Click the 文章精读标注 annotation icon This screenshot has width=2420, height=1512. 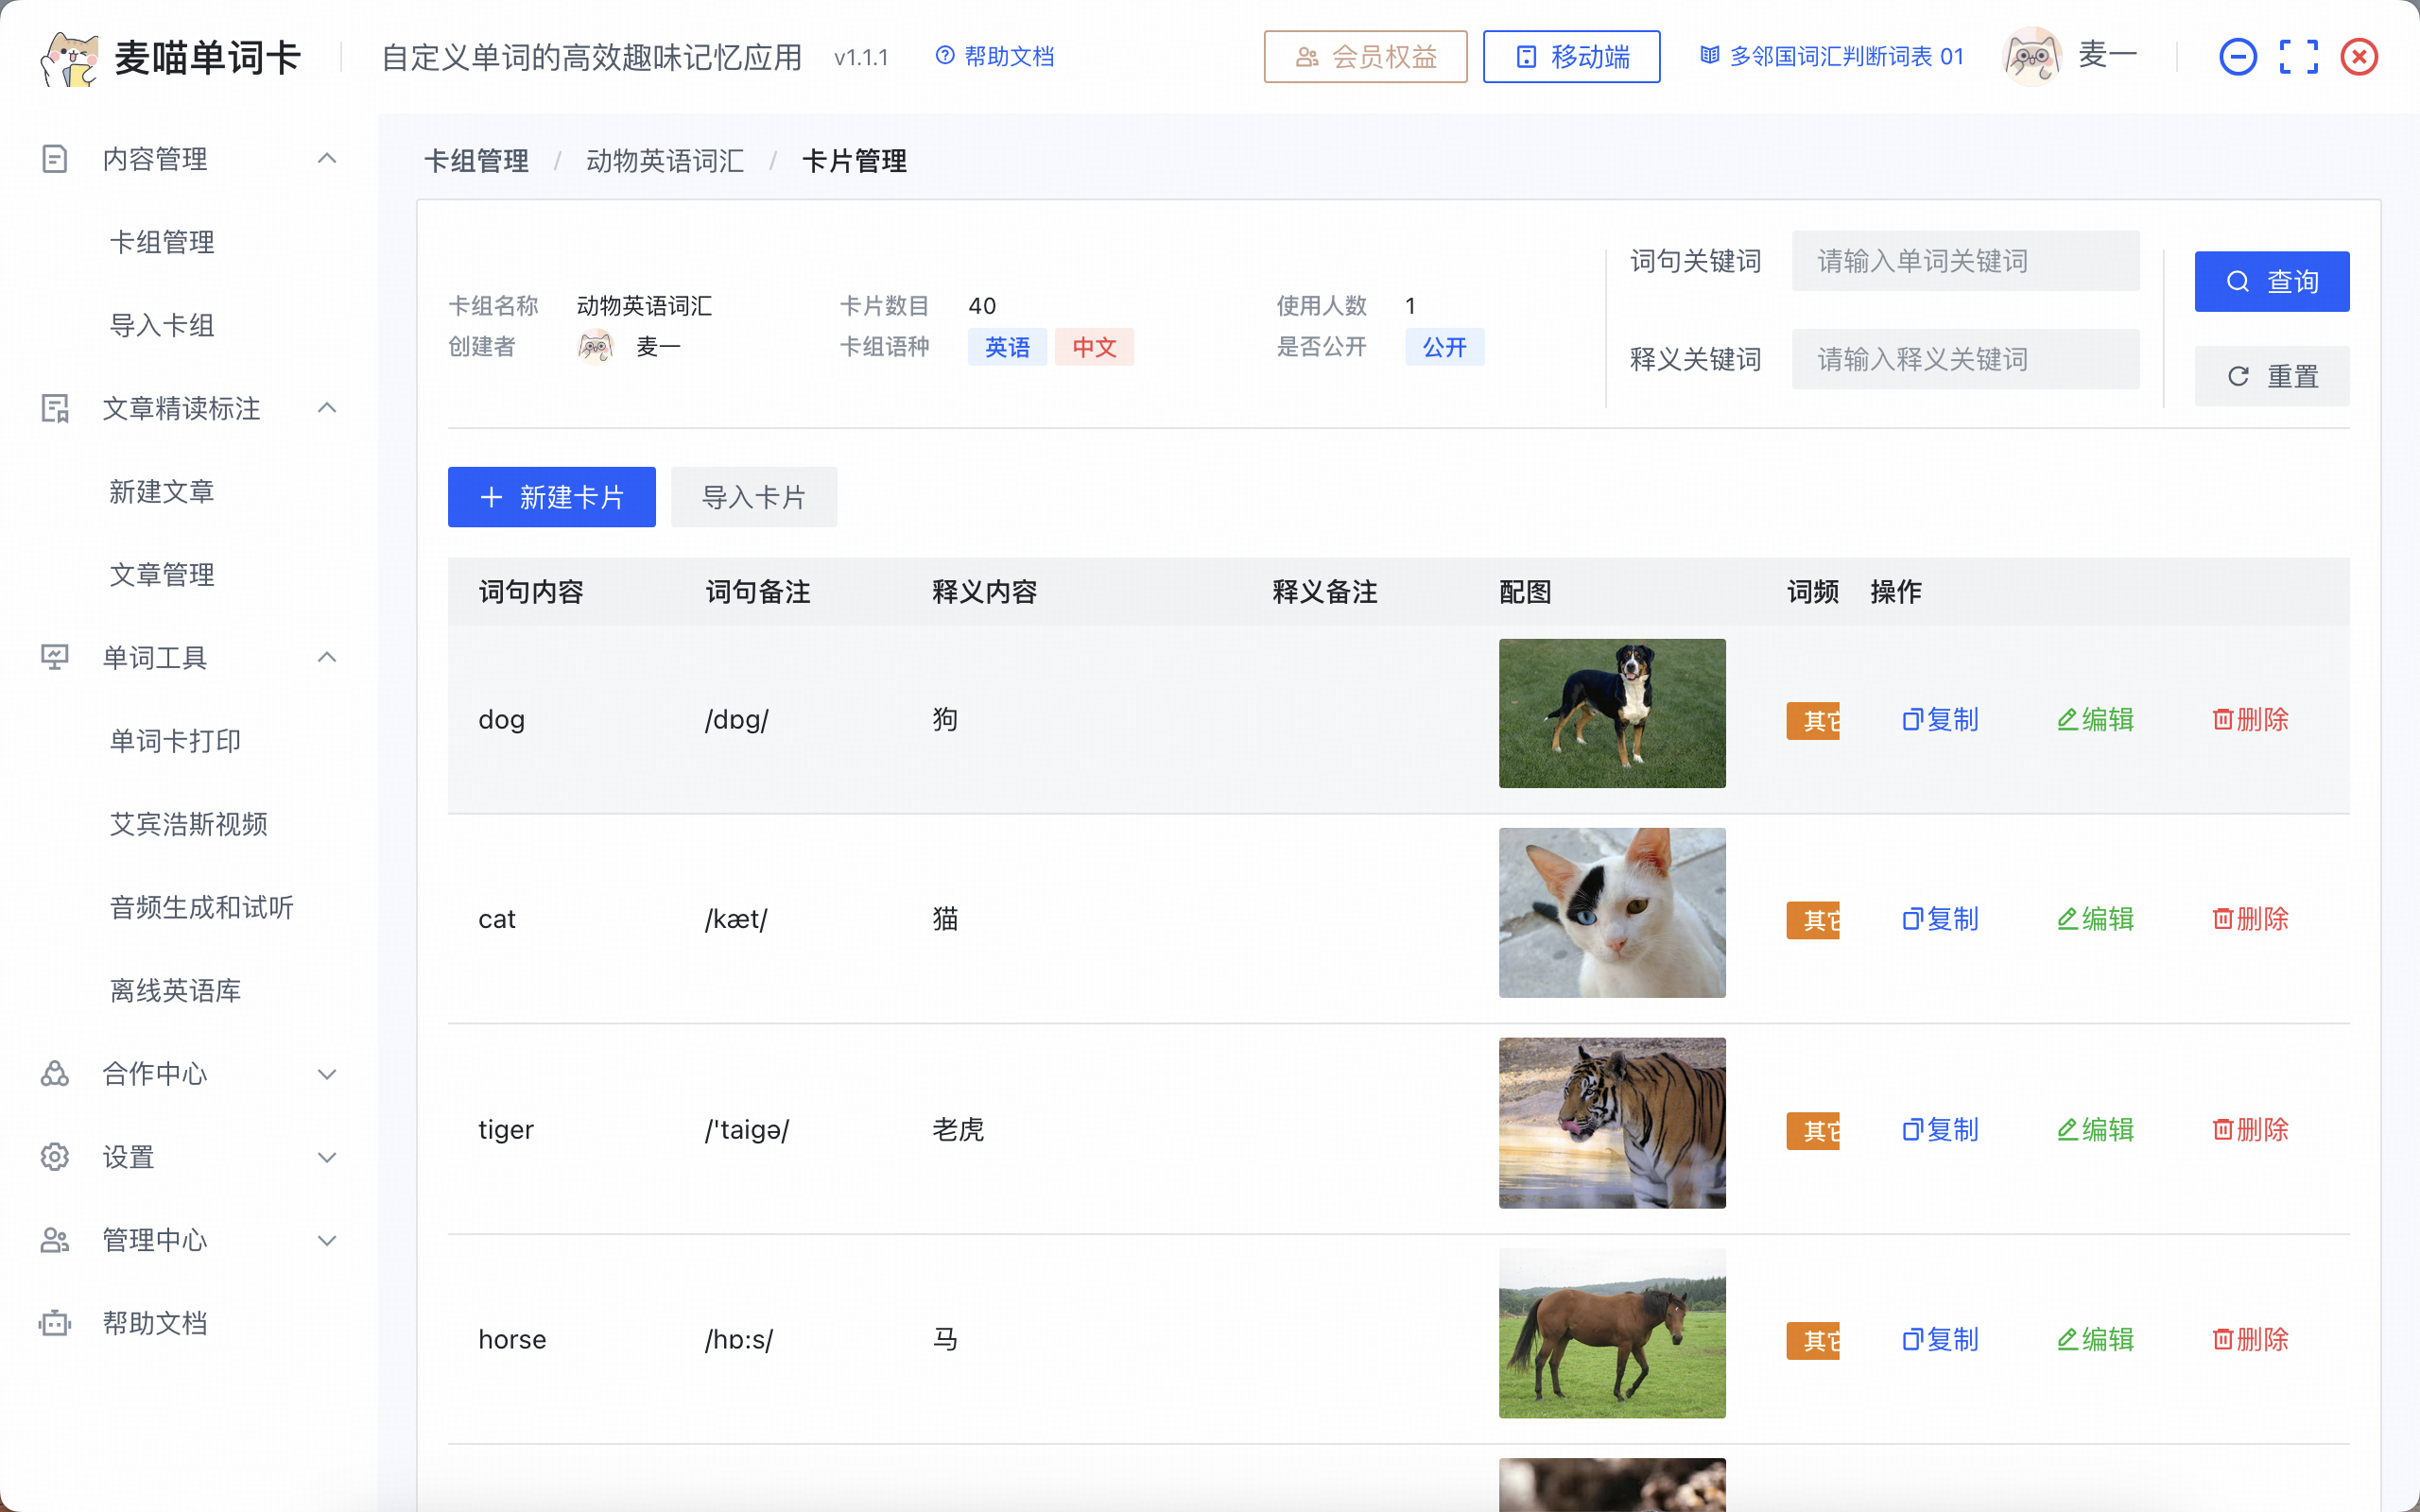tap(54, 408)
